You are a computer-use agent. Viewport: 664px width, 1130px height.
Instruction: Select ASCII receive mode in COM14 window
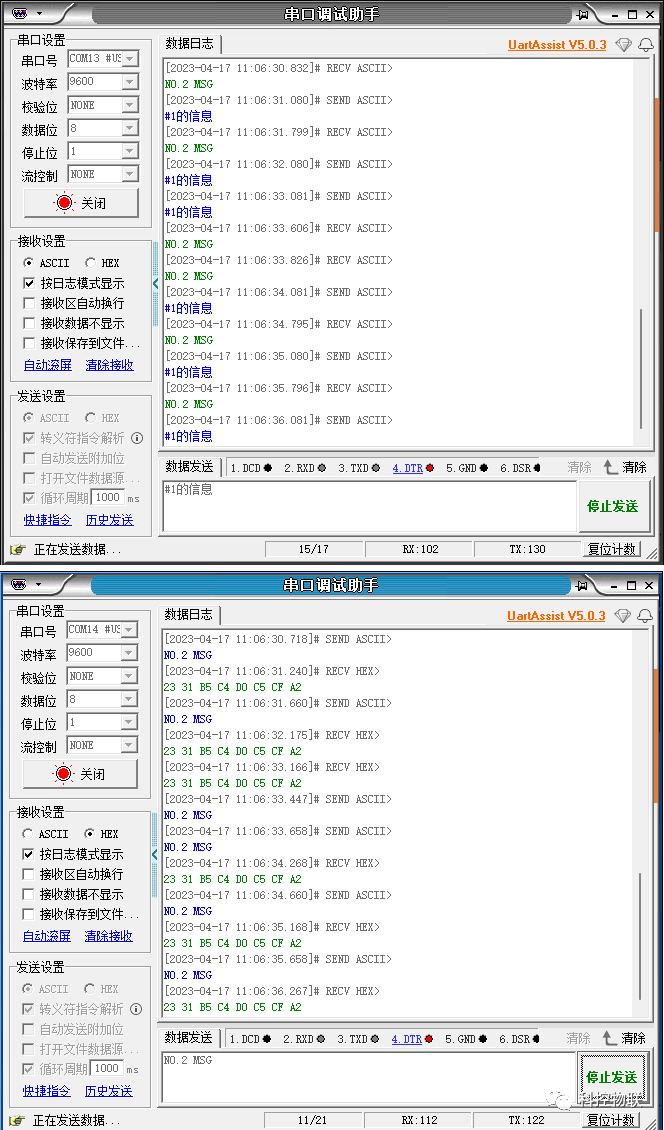[x=47, y=834]
